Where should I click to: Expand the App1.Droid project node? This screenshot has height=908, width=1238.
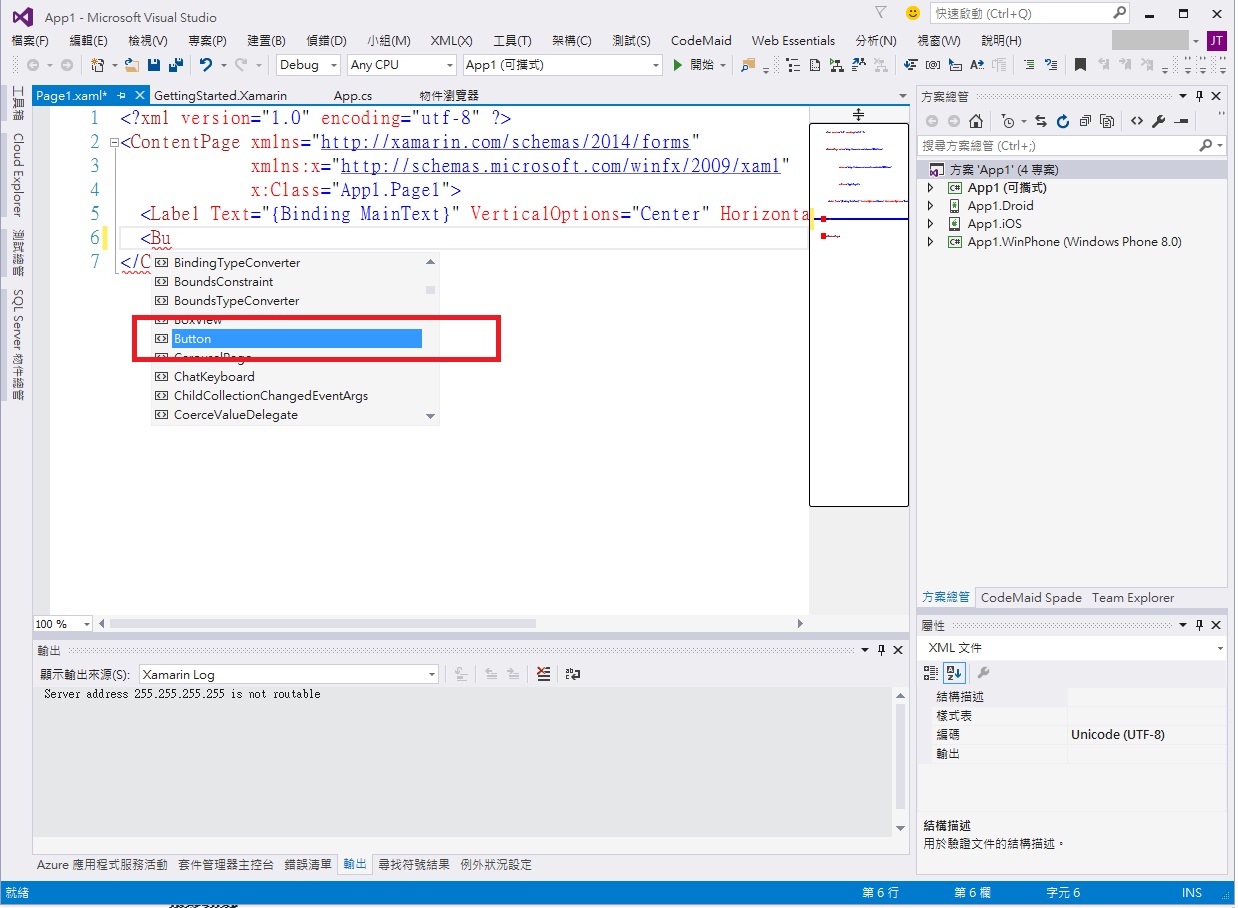931,206
